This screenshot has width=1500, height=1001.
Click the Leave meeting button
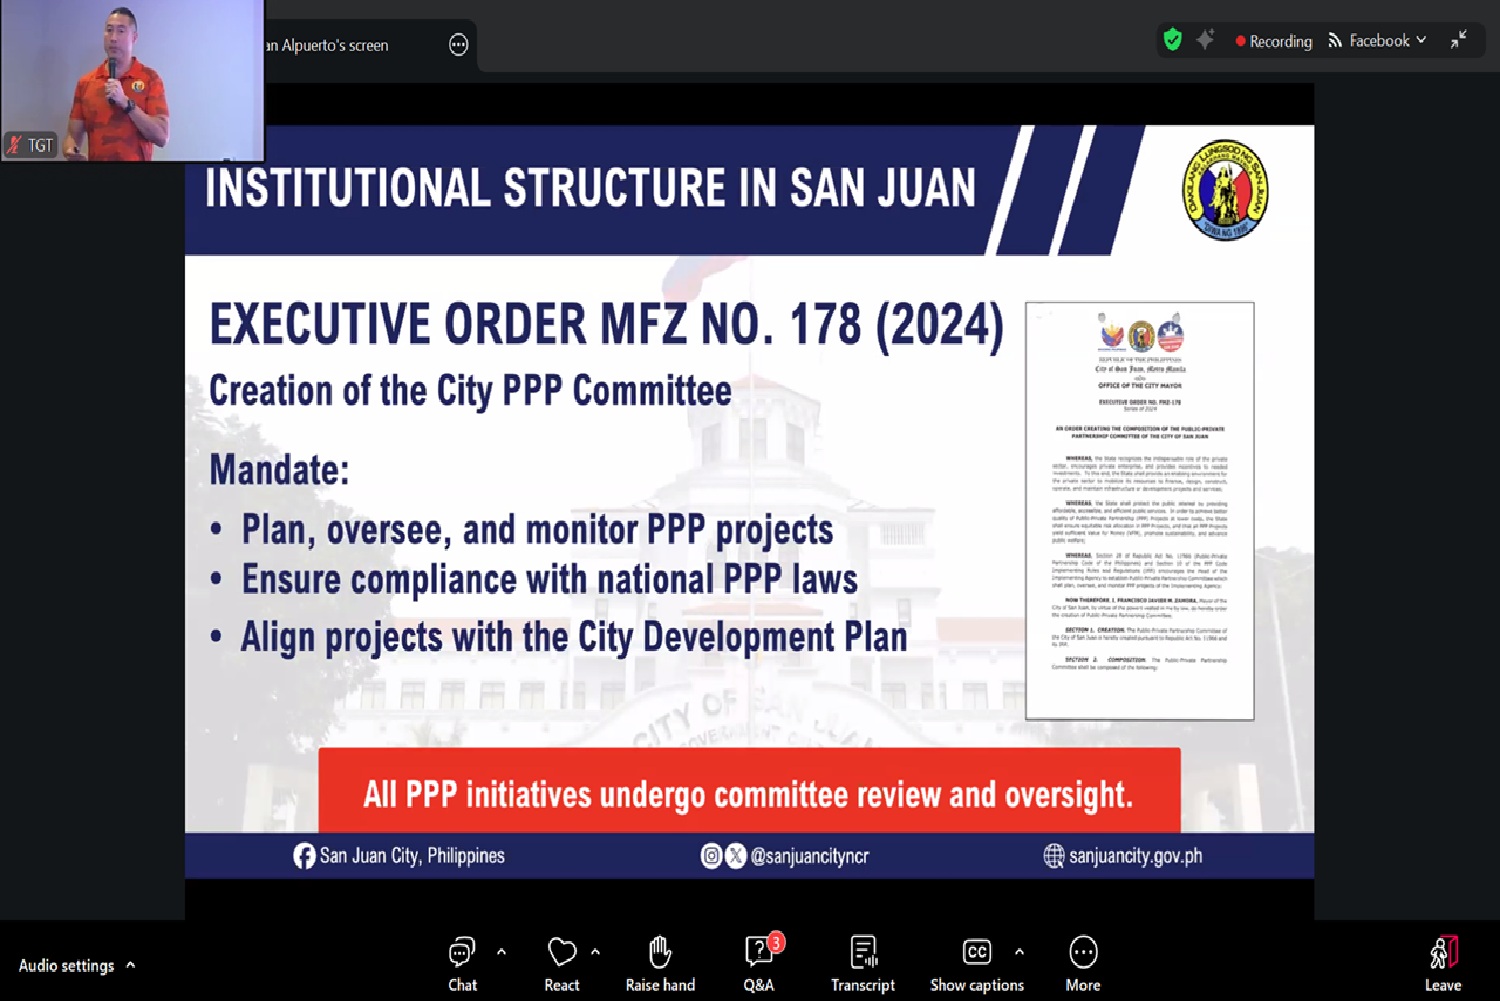point(1443,964)
